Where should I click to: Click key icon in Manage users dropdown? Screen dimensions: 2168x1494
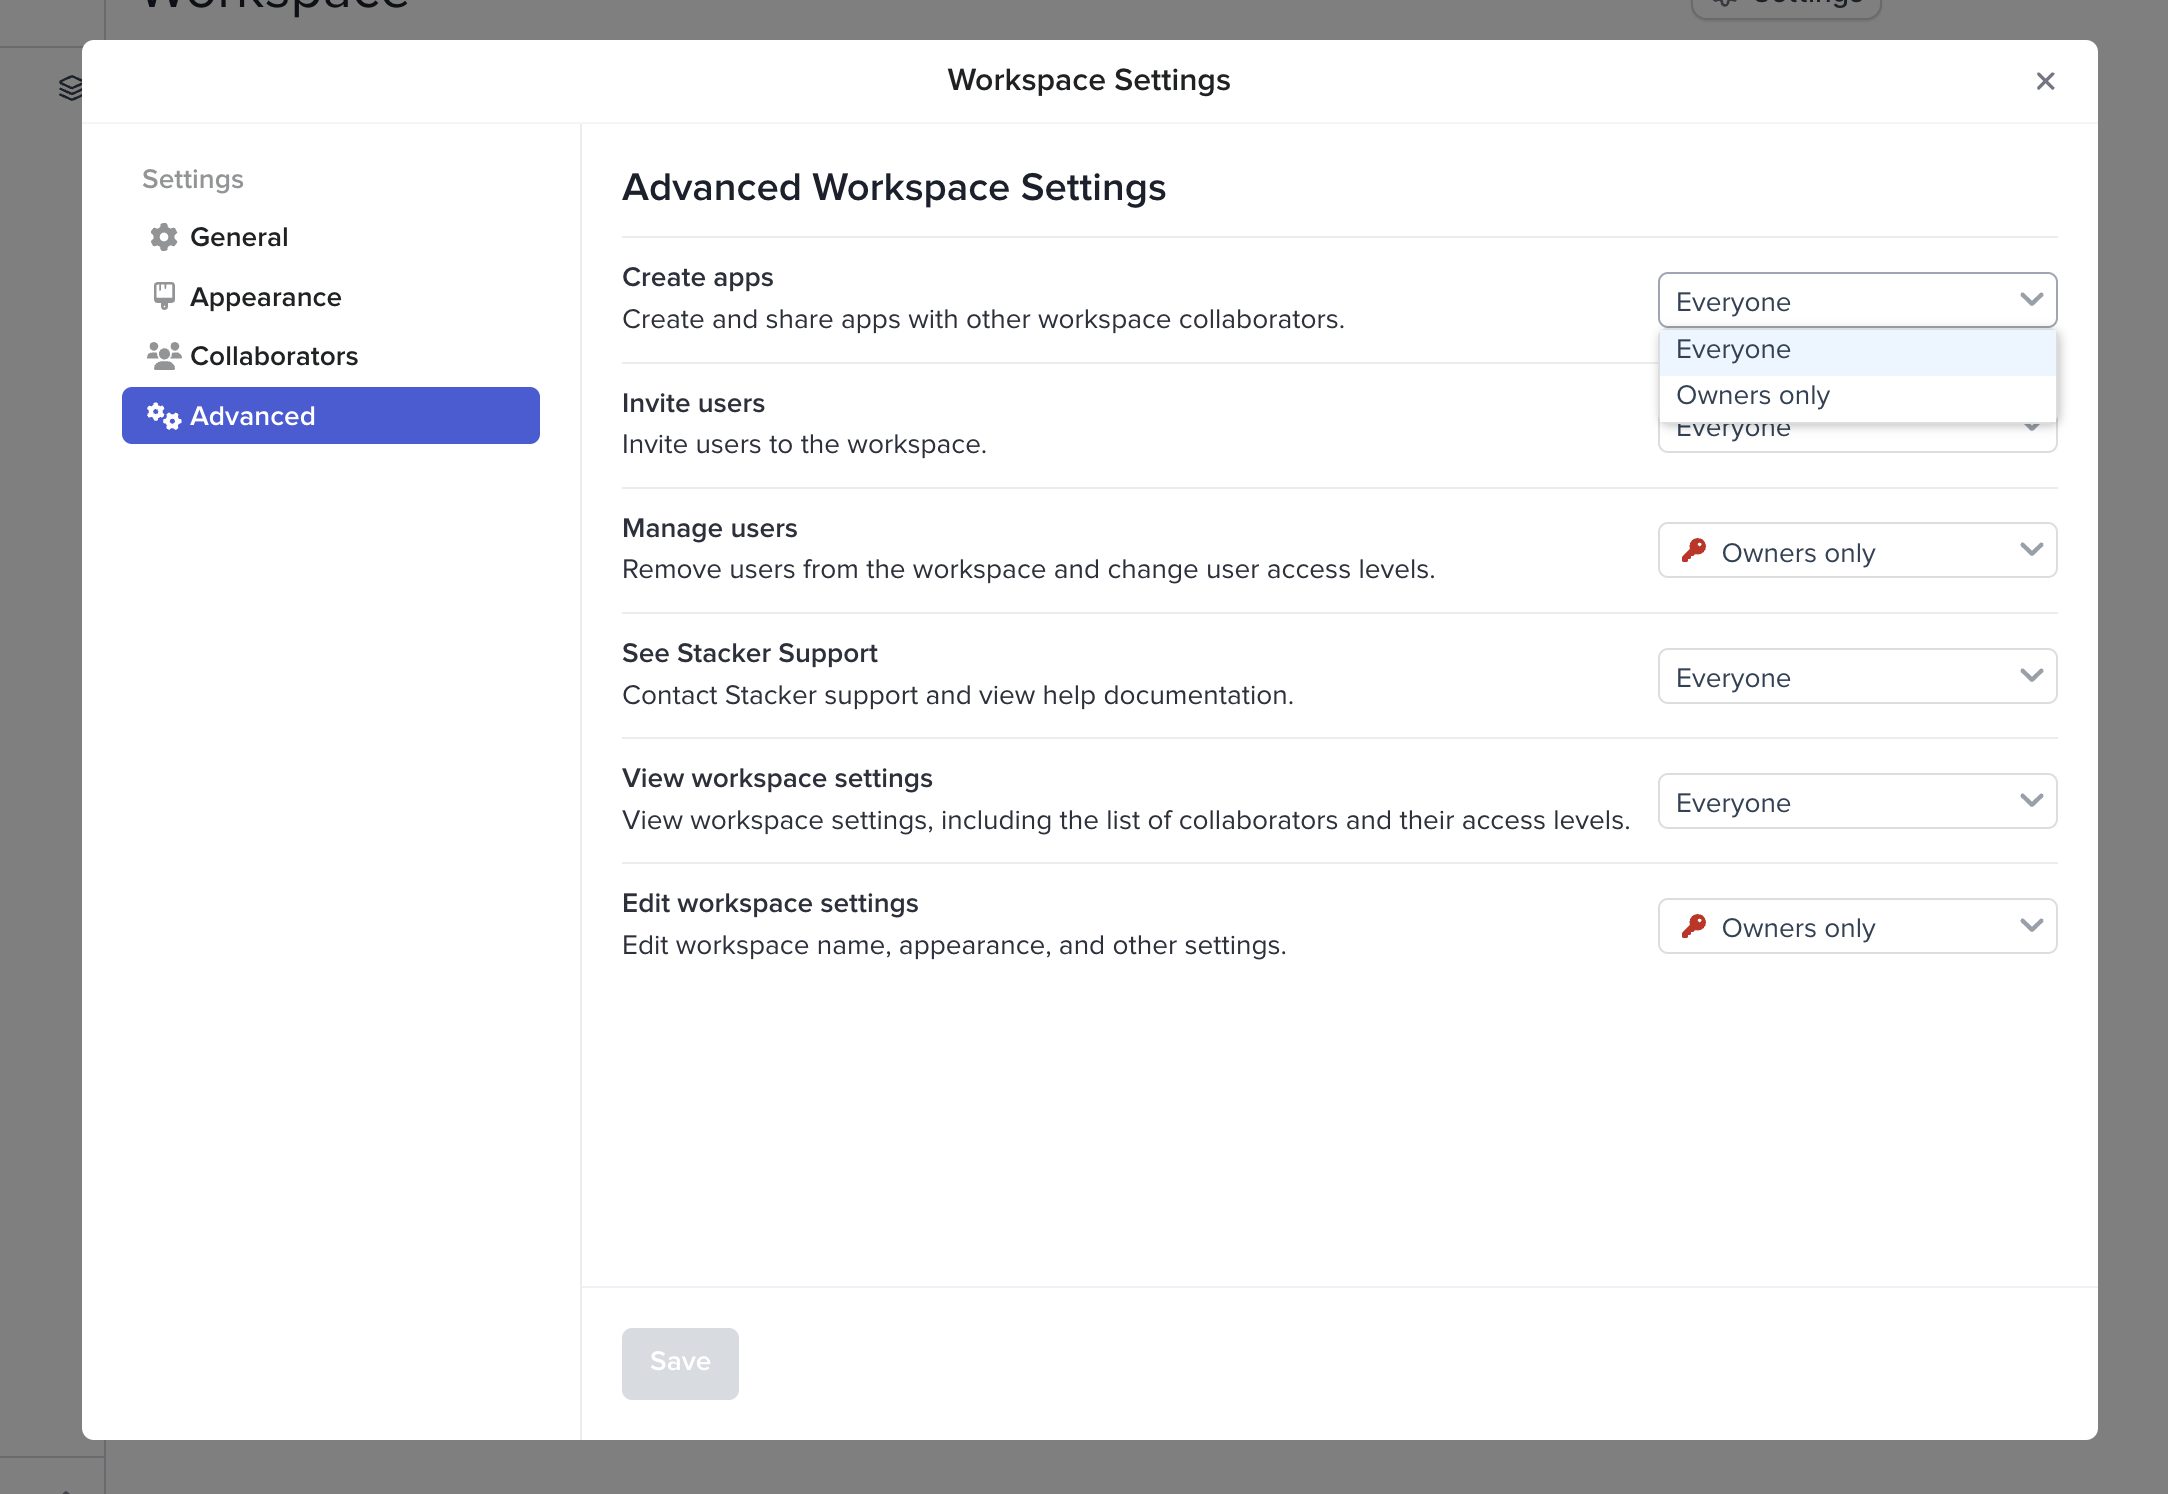1694,551
